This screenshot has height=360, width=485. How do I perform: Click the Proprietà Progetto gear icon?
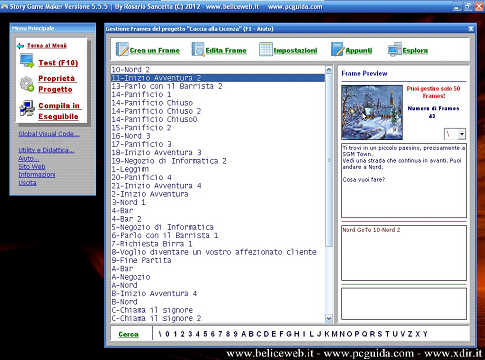(27, 84)
